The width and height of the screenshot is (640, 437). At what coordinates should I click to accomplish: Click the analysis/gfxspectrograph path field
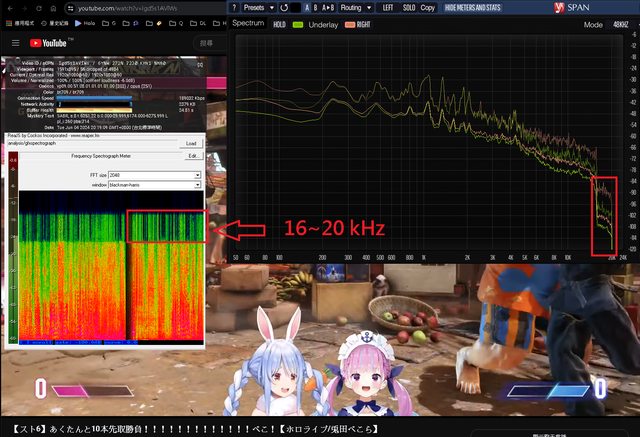point(92,144)
